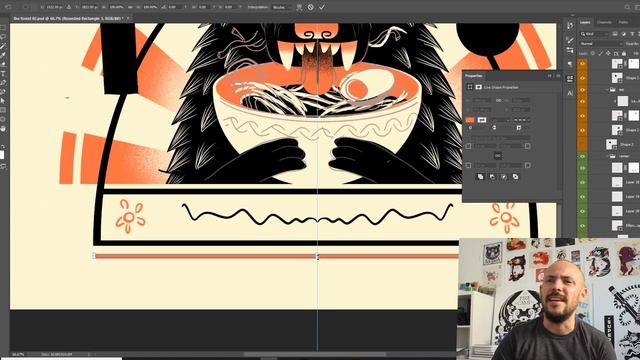Select the Lasso tool
Screen dimensions: 640x360
(3, 37)
